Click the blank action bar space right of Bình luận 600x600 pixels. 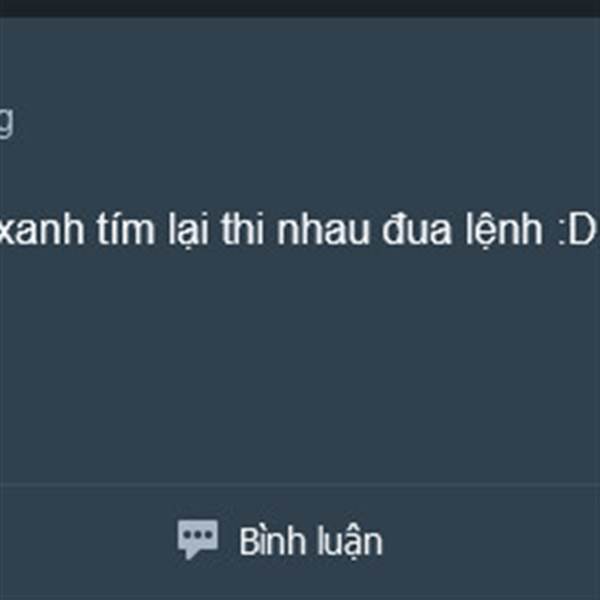click(x=494, y=540)
